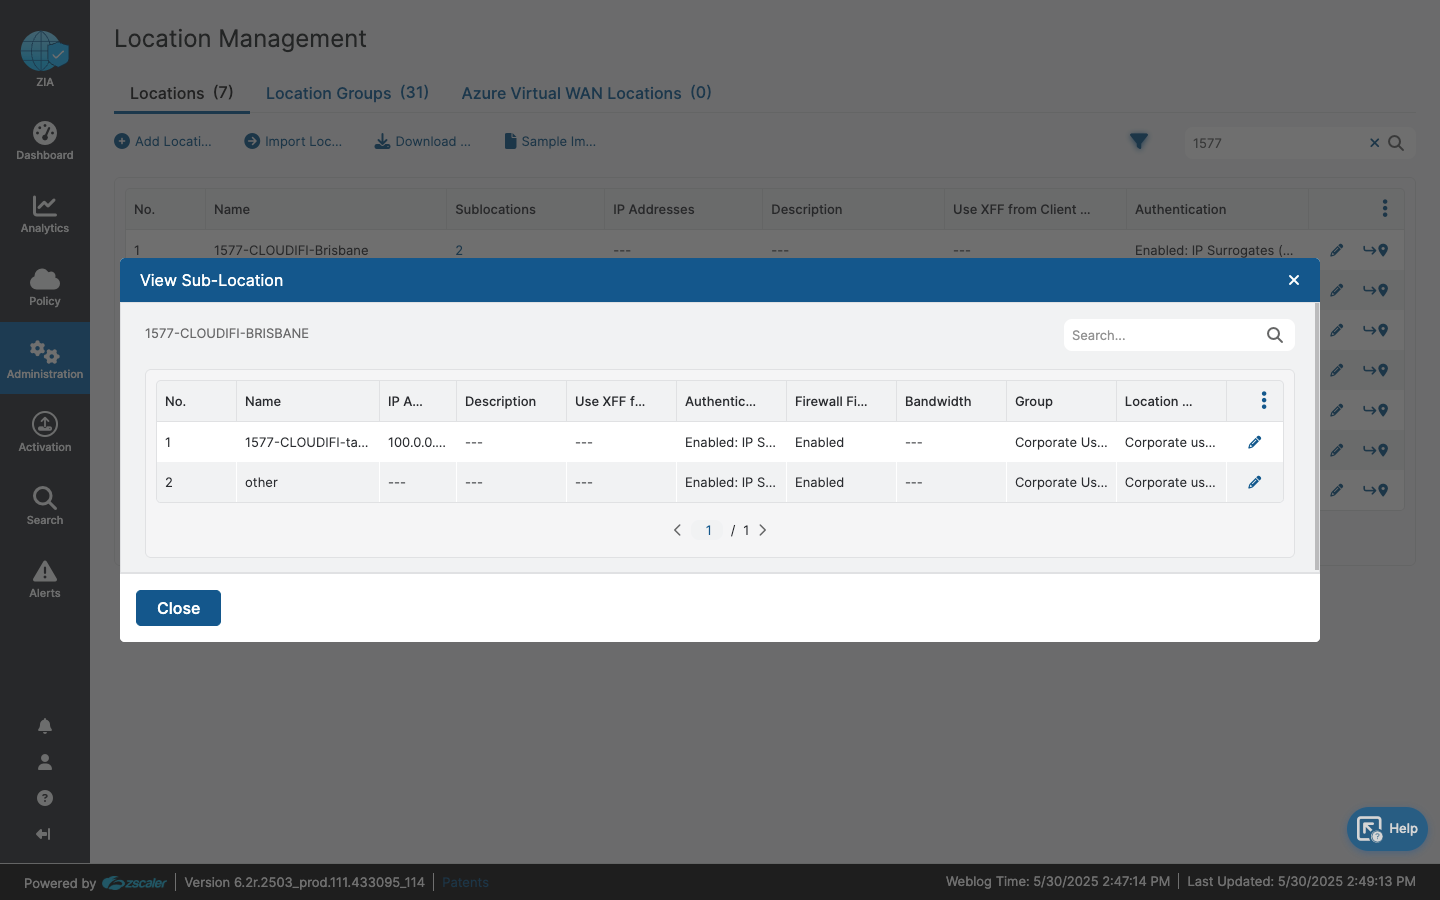Open the Dashboard sidebar item
This screenshot has height=900, width=1440.
coord(45,140)
